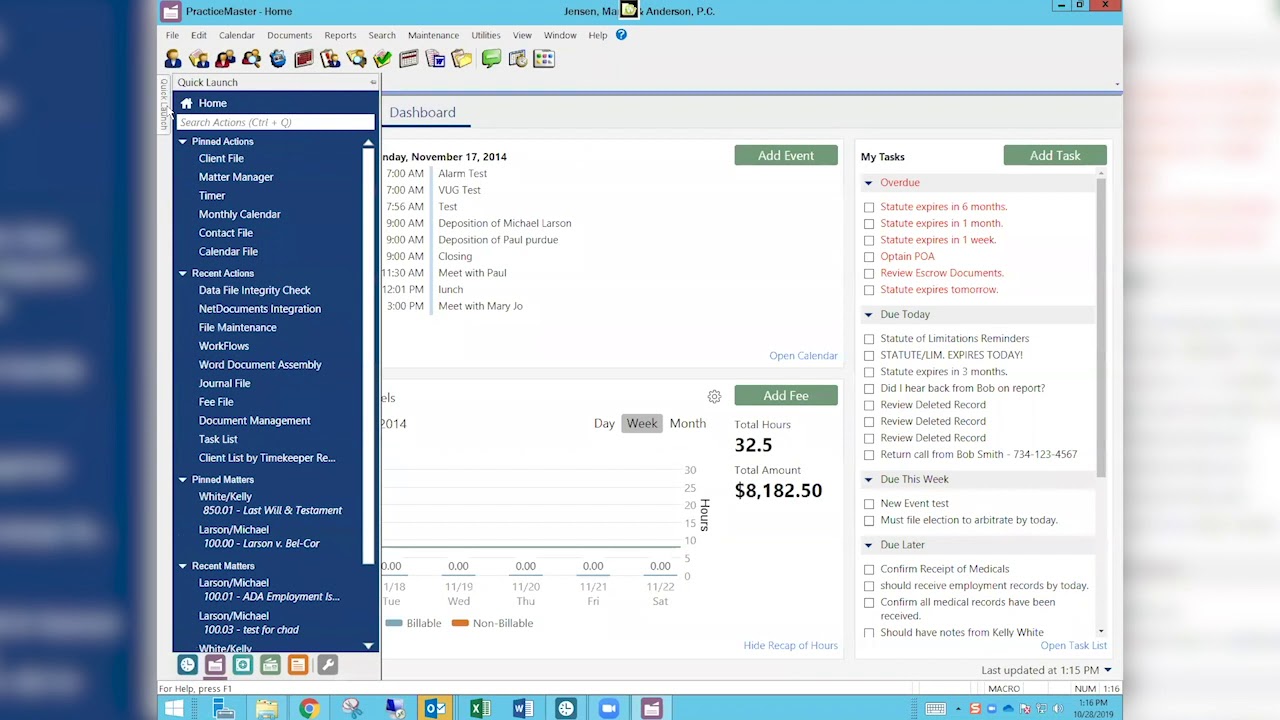Viewport: 1280px width, 720px height.
Task: Open Excel from the taskbar
Action: pyautogui.click(x=480, y=709)
